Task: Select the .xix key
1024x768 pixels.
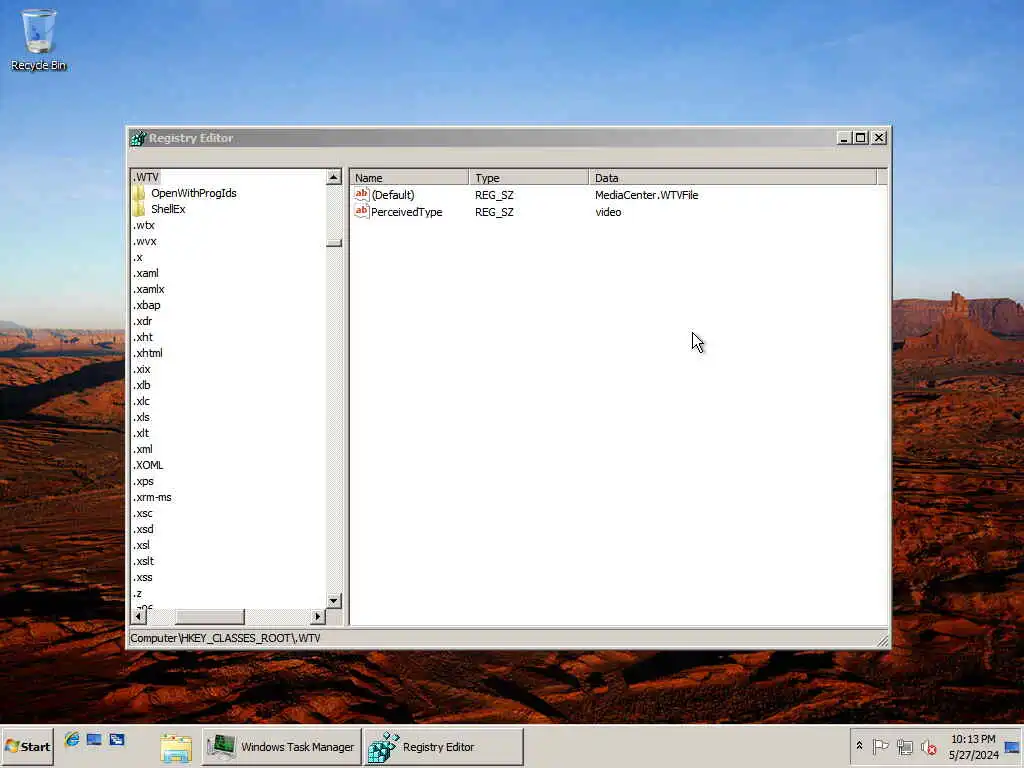Action: tap(142, 369)
